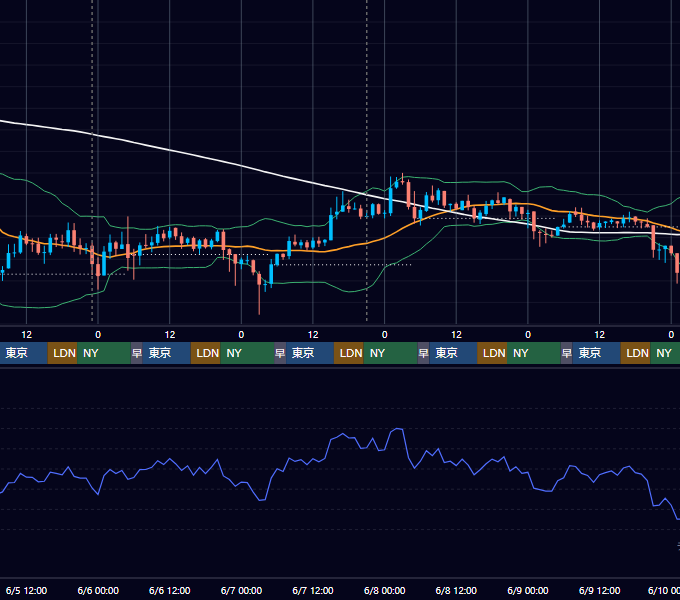
Task: Select the LDN session block for 6/5
Action: tap(62, 353)
